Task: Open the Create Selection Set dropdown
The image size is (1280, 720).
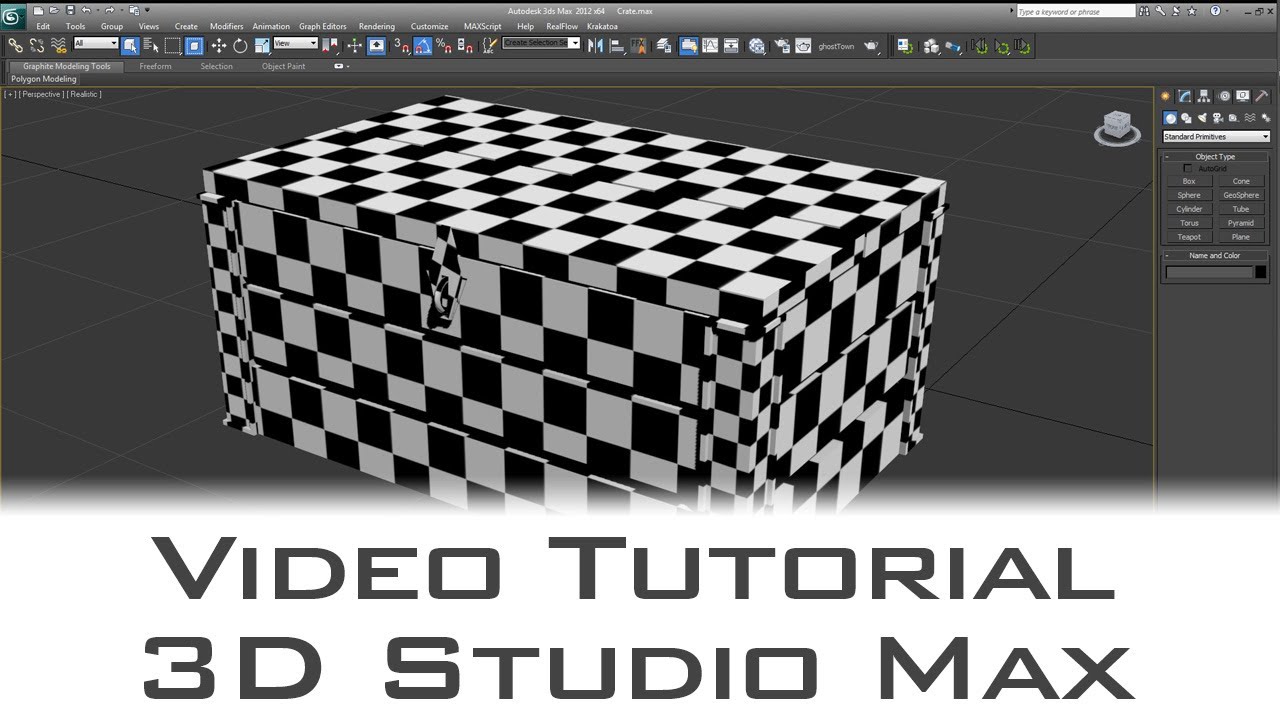Action: pos(541,44)
